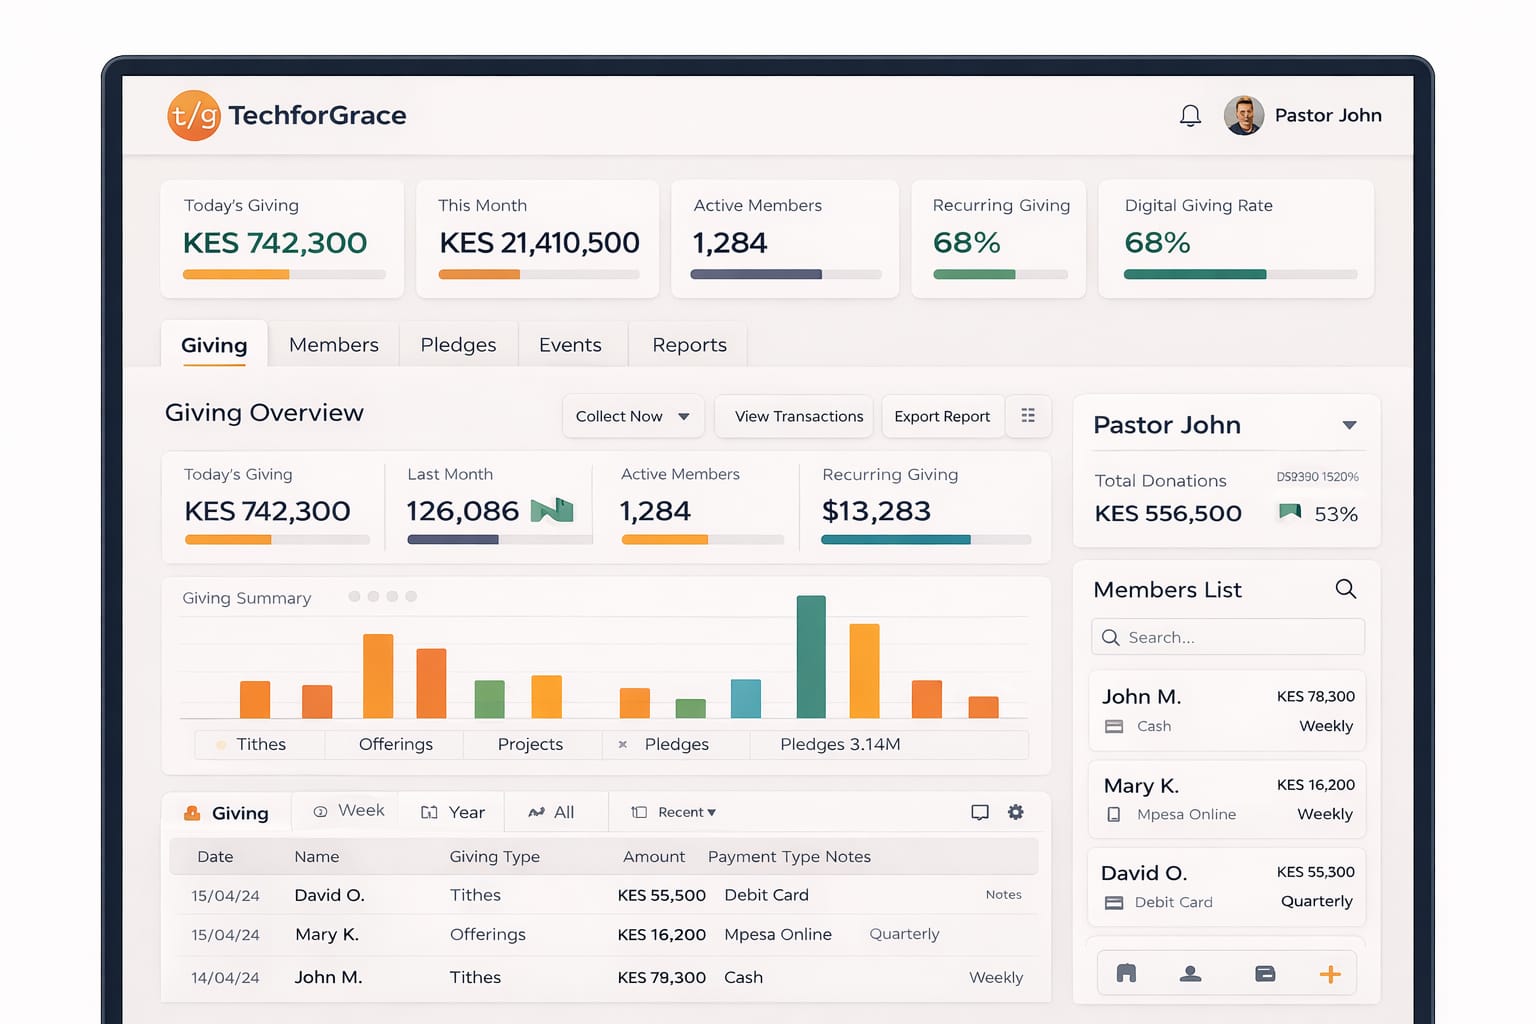Screen dimensions: 1536x1024
Task: Click the View Transactions button
Action: coord(798,416)
